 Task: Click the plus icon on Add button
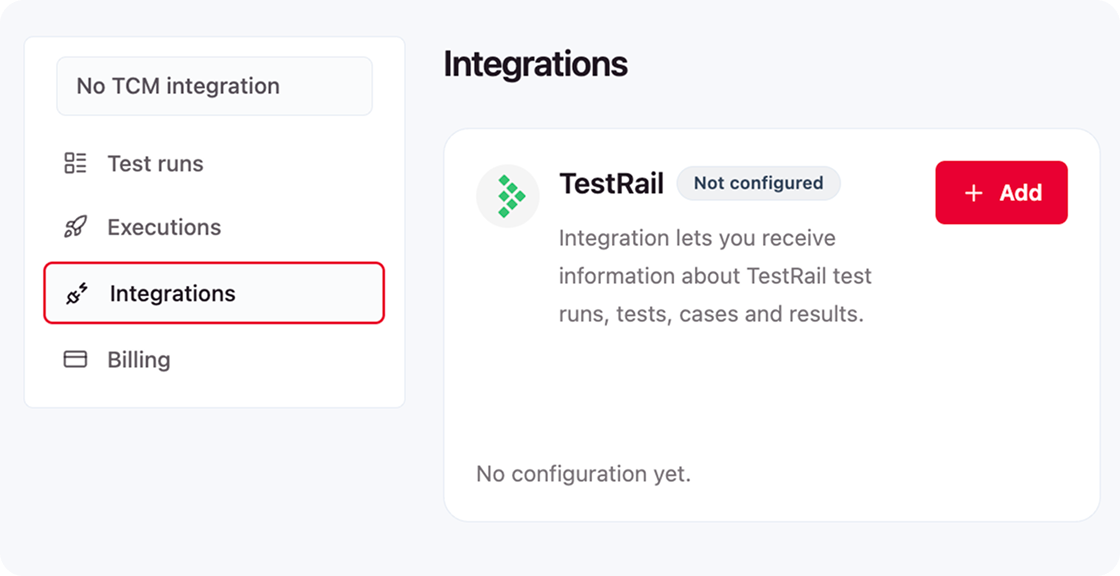(974, 194)
